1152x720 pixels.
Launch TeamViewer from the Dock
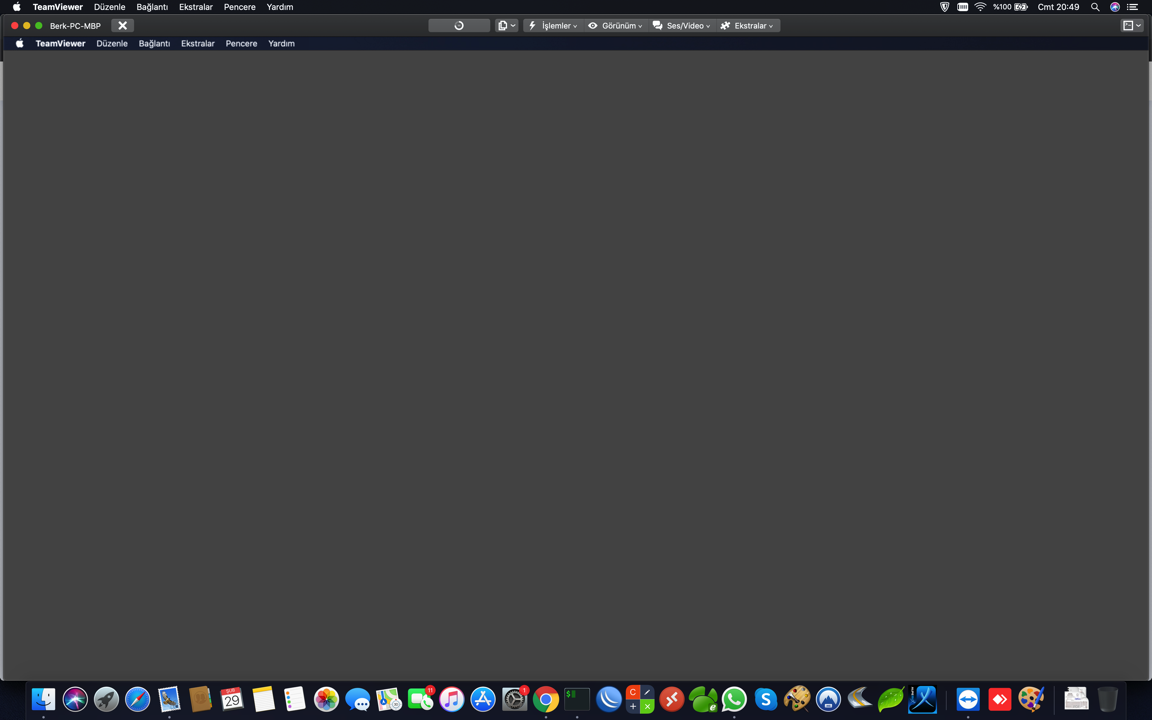click(967, 699)
